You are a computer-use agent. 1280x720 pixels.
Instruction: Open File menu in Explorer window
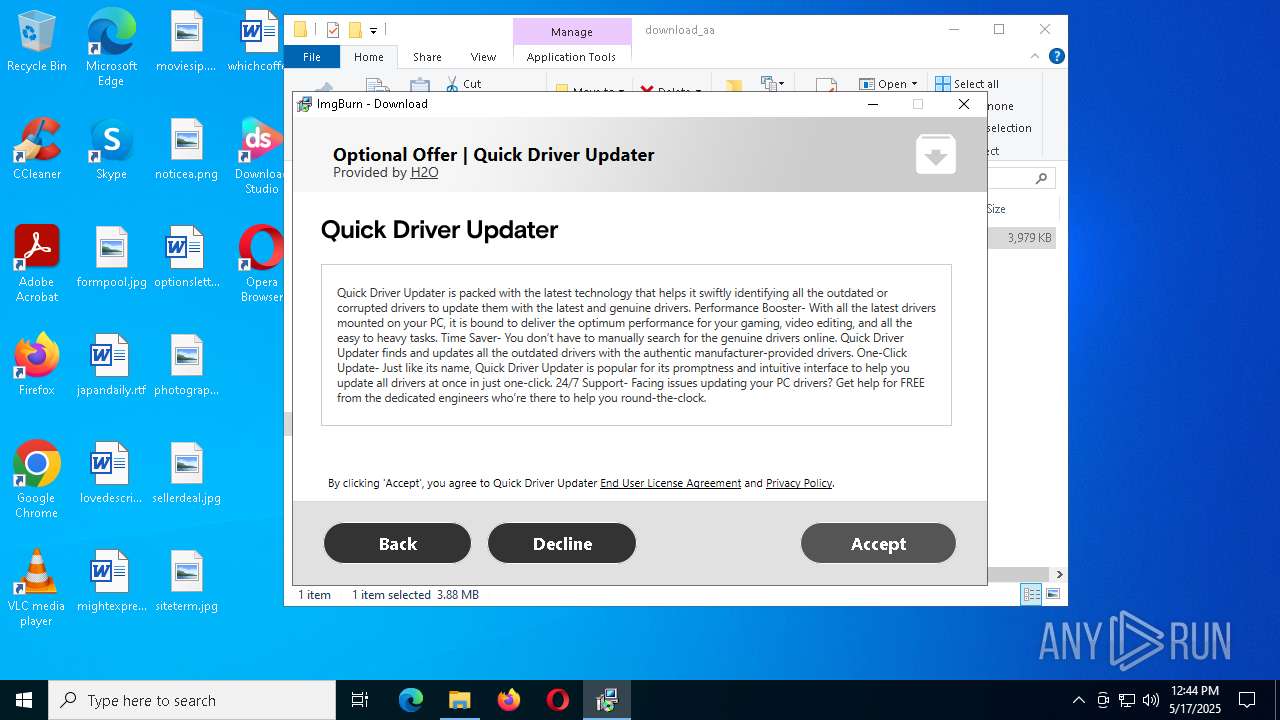312,57
